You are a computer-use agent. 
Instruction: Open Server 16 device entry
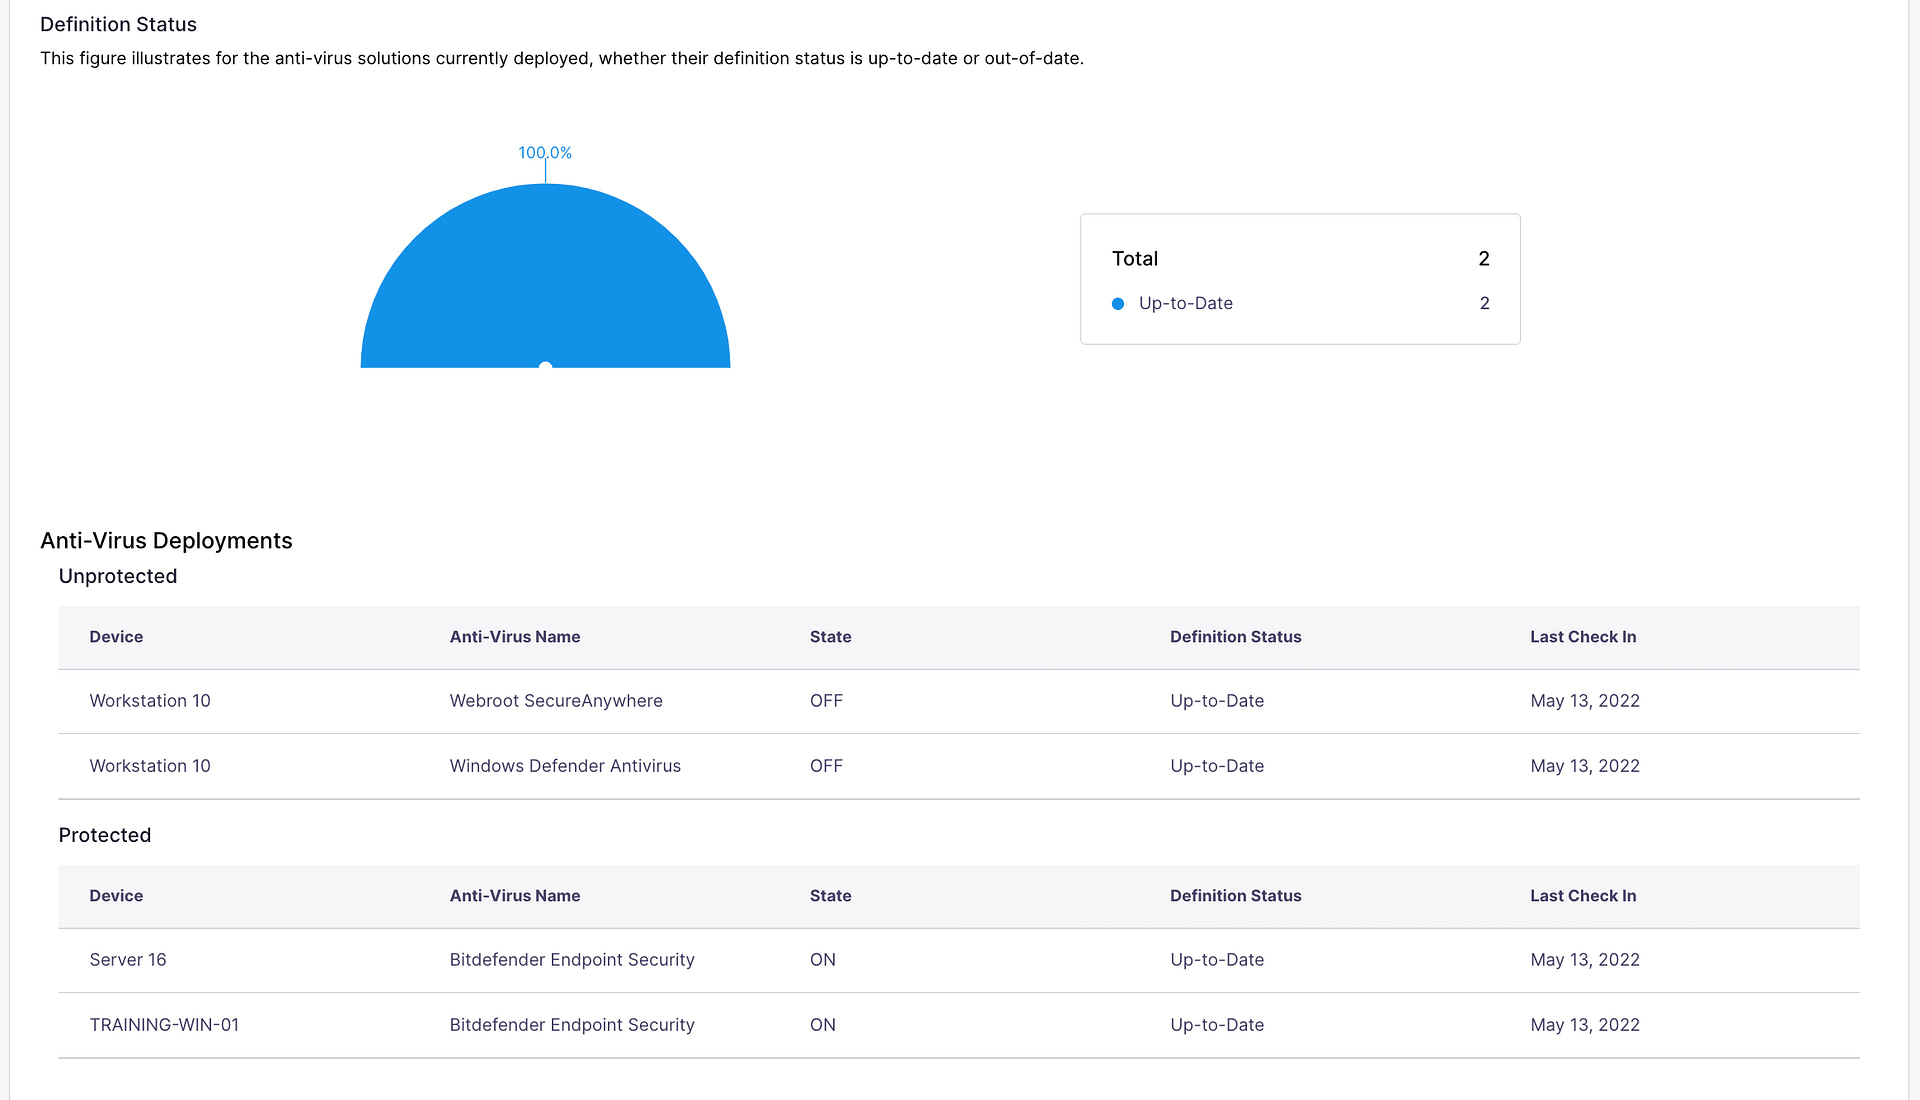[x=128, y=960]
